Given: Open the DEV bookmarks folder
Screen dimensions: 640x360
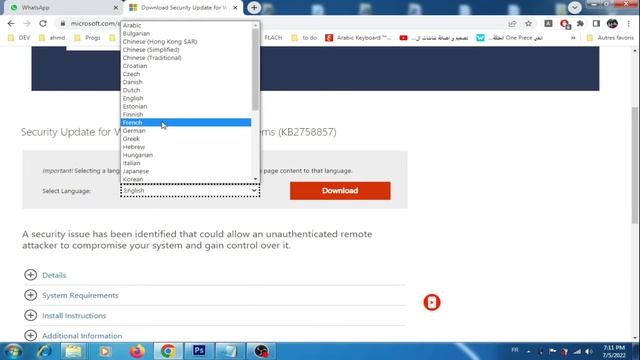Looking at the screenshot, I should (x=19, y=38).
